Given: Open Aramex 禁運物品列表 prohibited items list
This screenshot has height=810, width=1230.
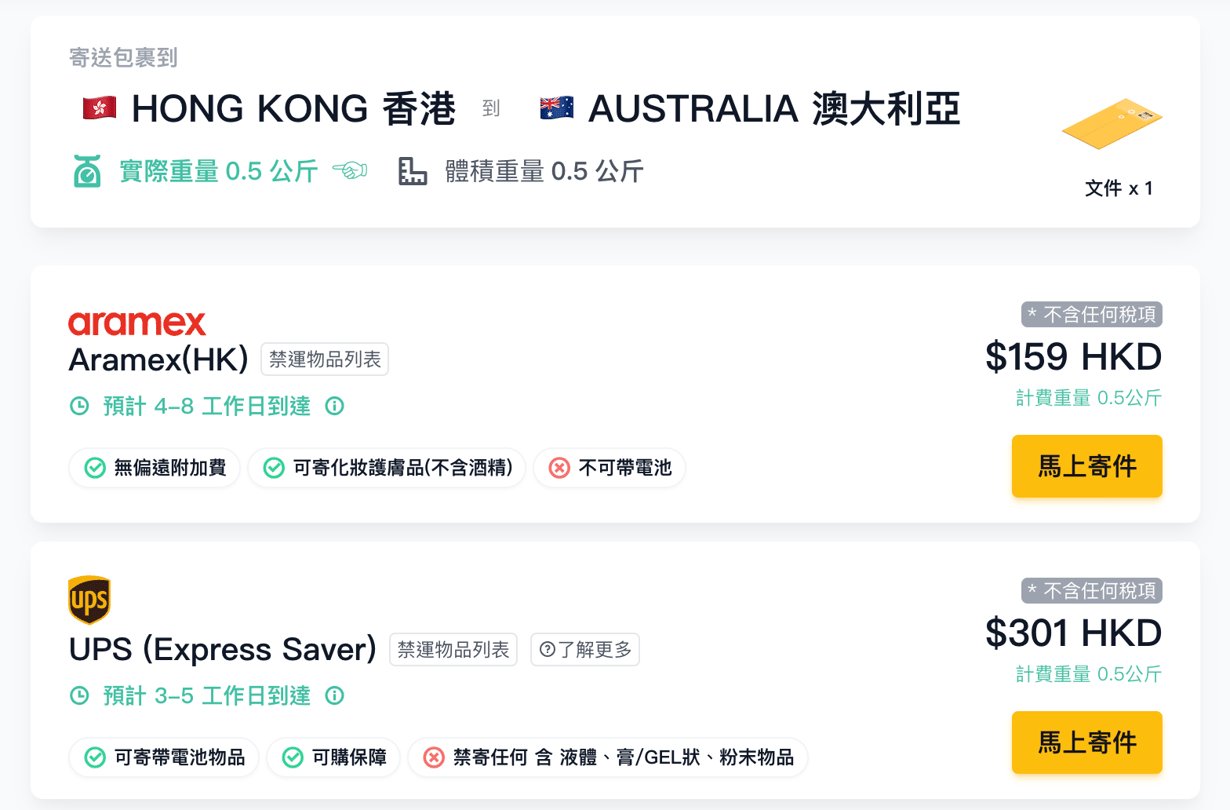Looking at the screenshot, I should tap(325, 359).
